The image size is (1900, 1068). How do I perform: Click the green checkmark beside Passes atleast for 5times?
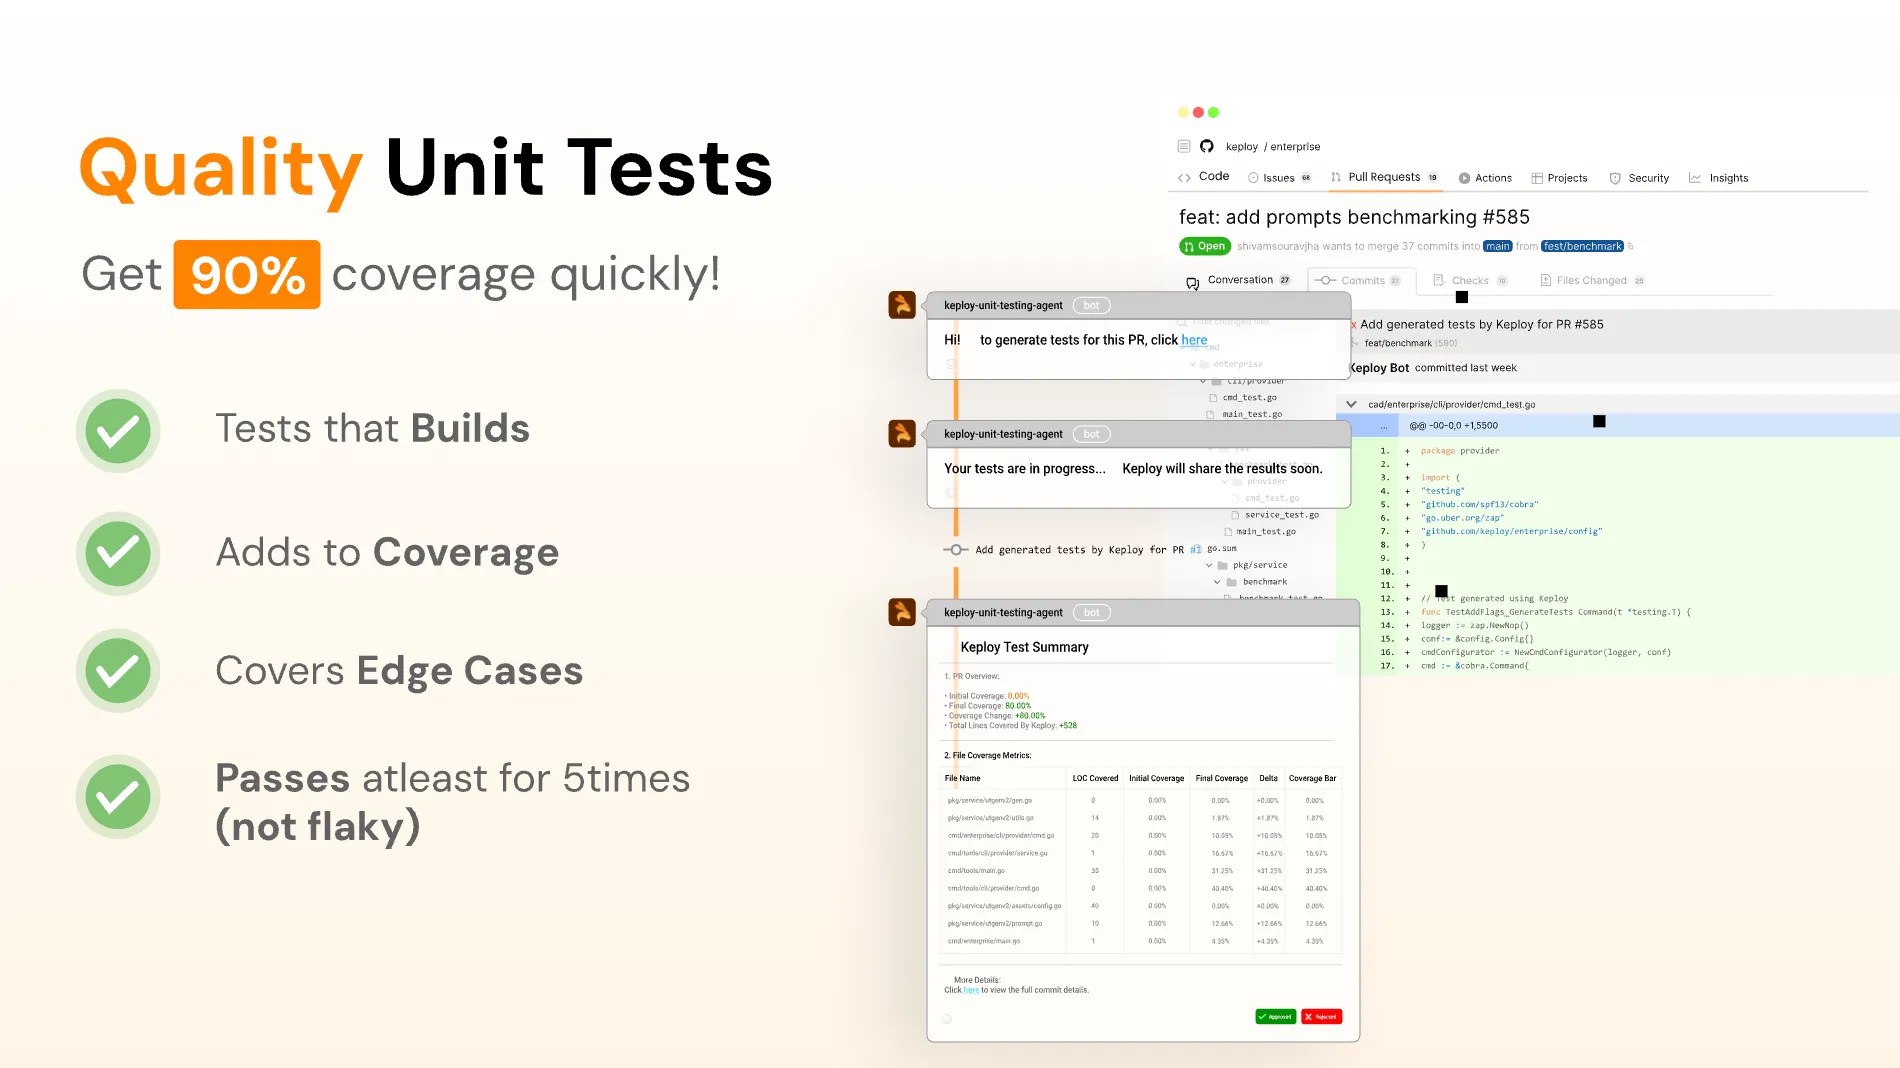coord(118,797)
